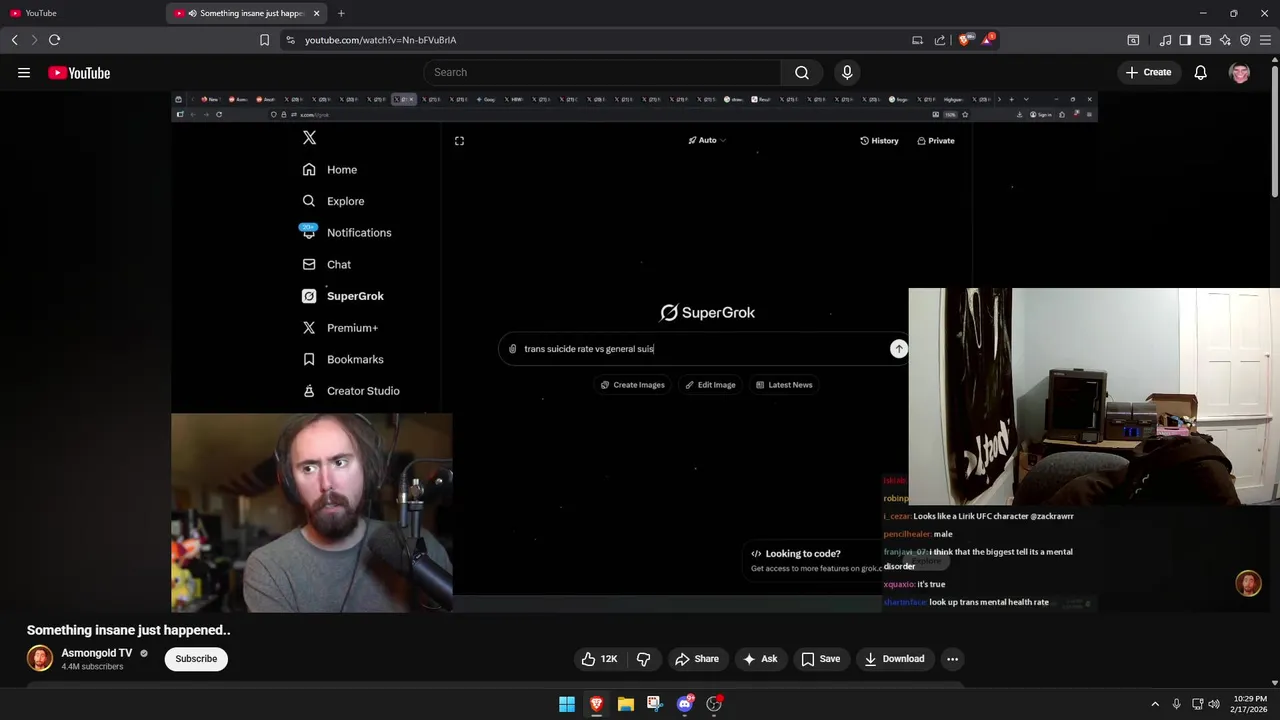
Task: Open File Explorer from the taskbar
Action: click(625, 704)
